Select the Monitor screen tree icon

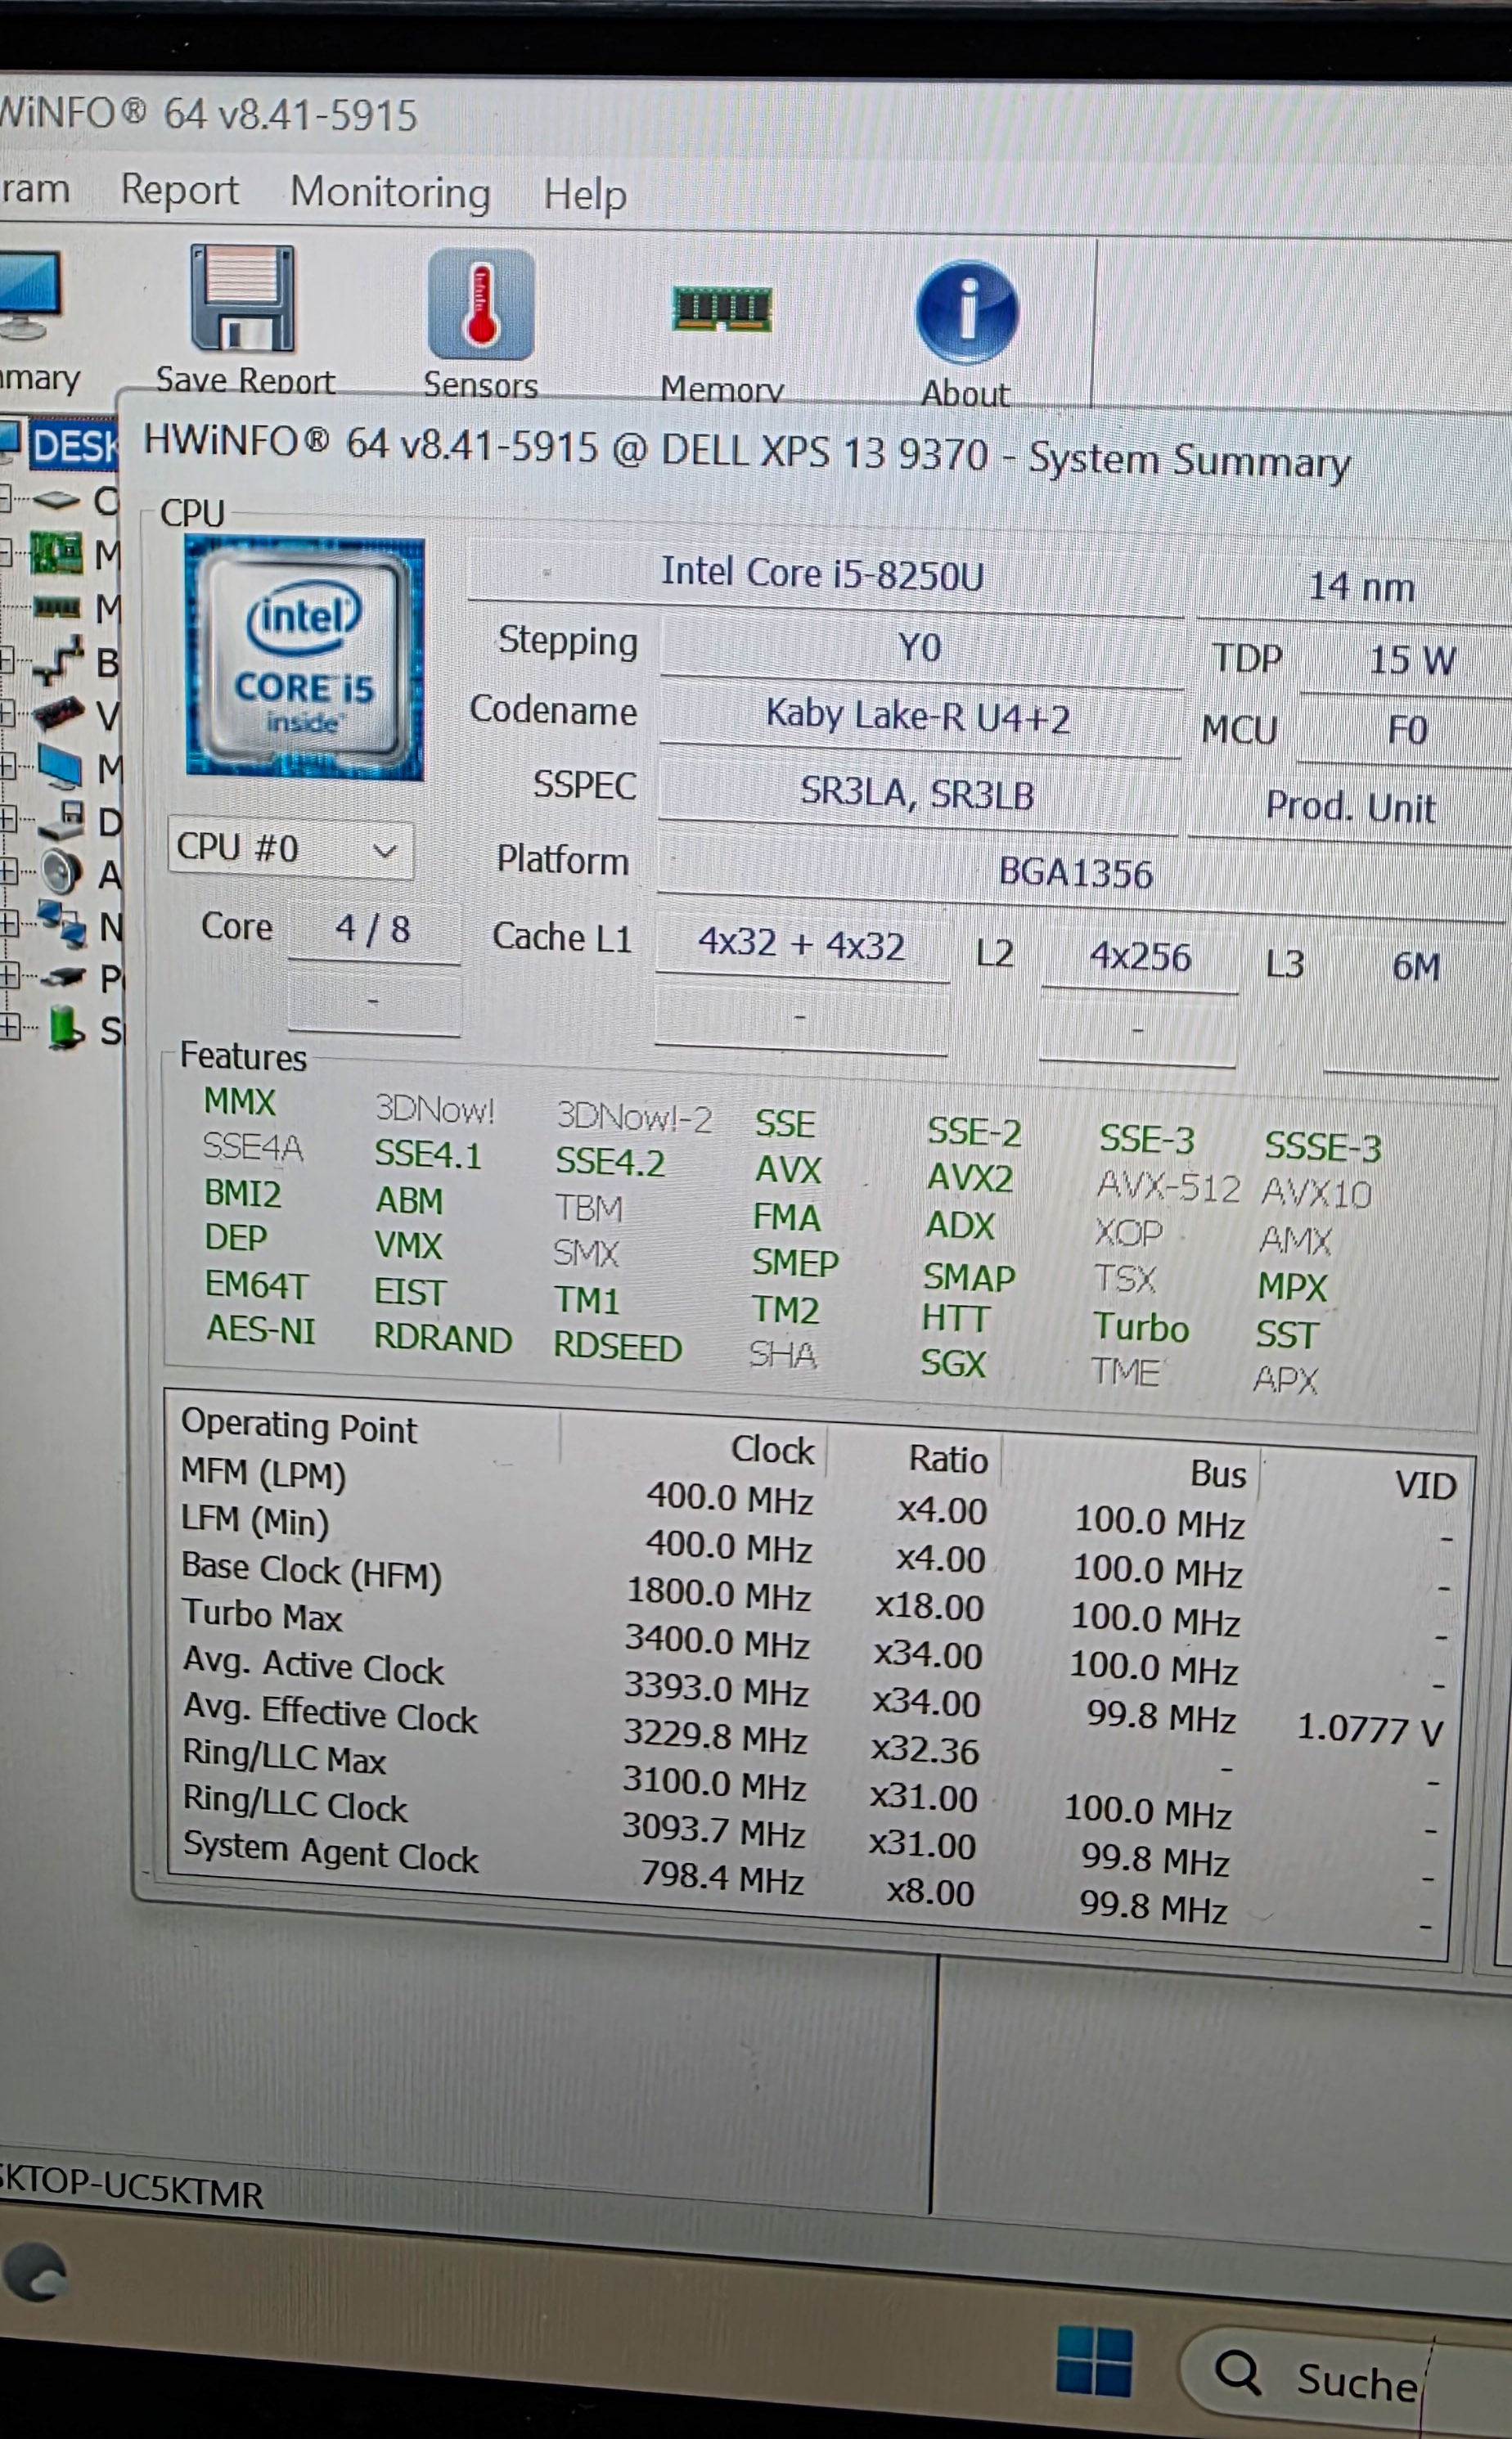59,766
